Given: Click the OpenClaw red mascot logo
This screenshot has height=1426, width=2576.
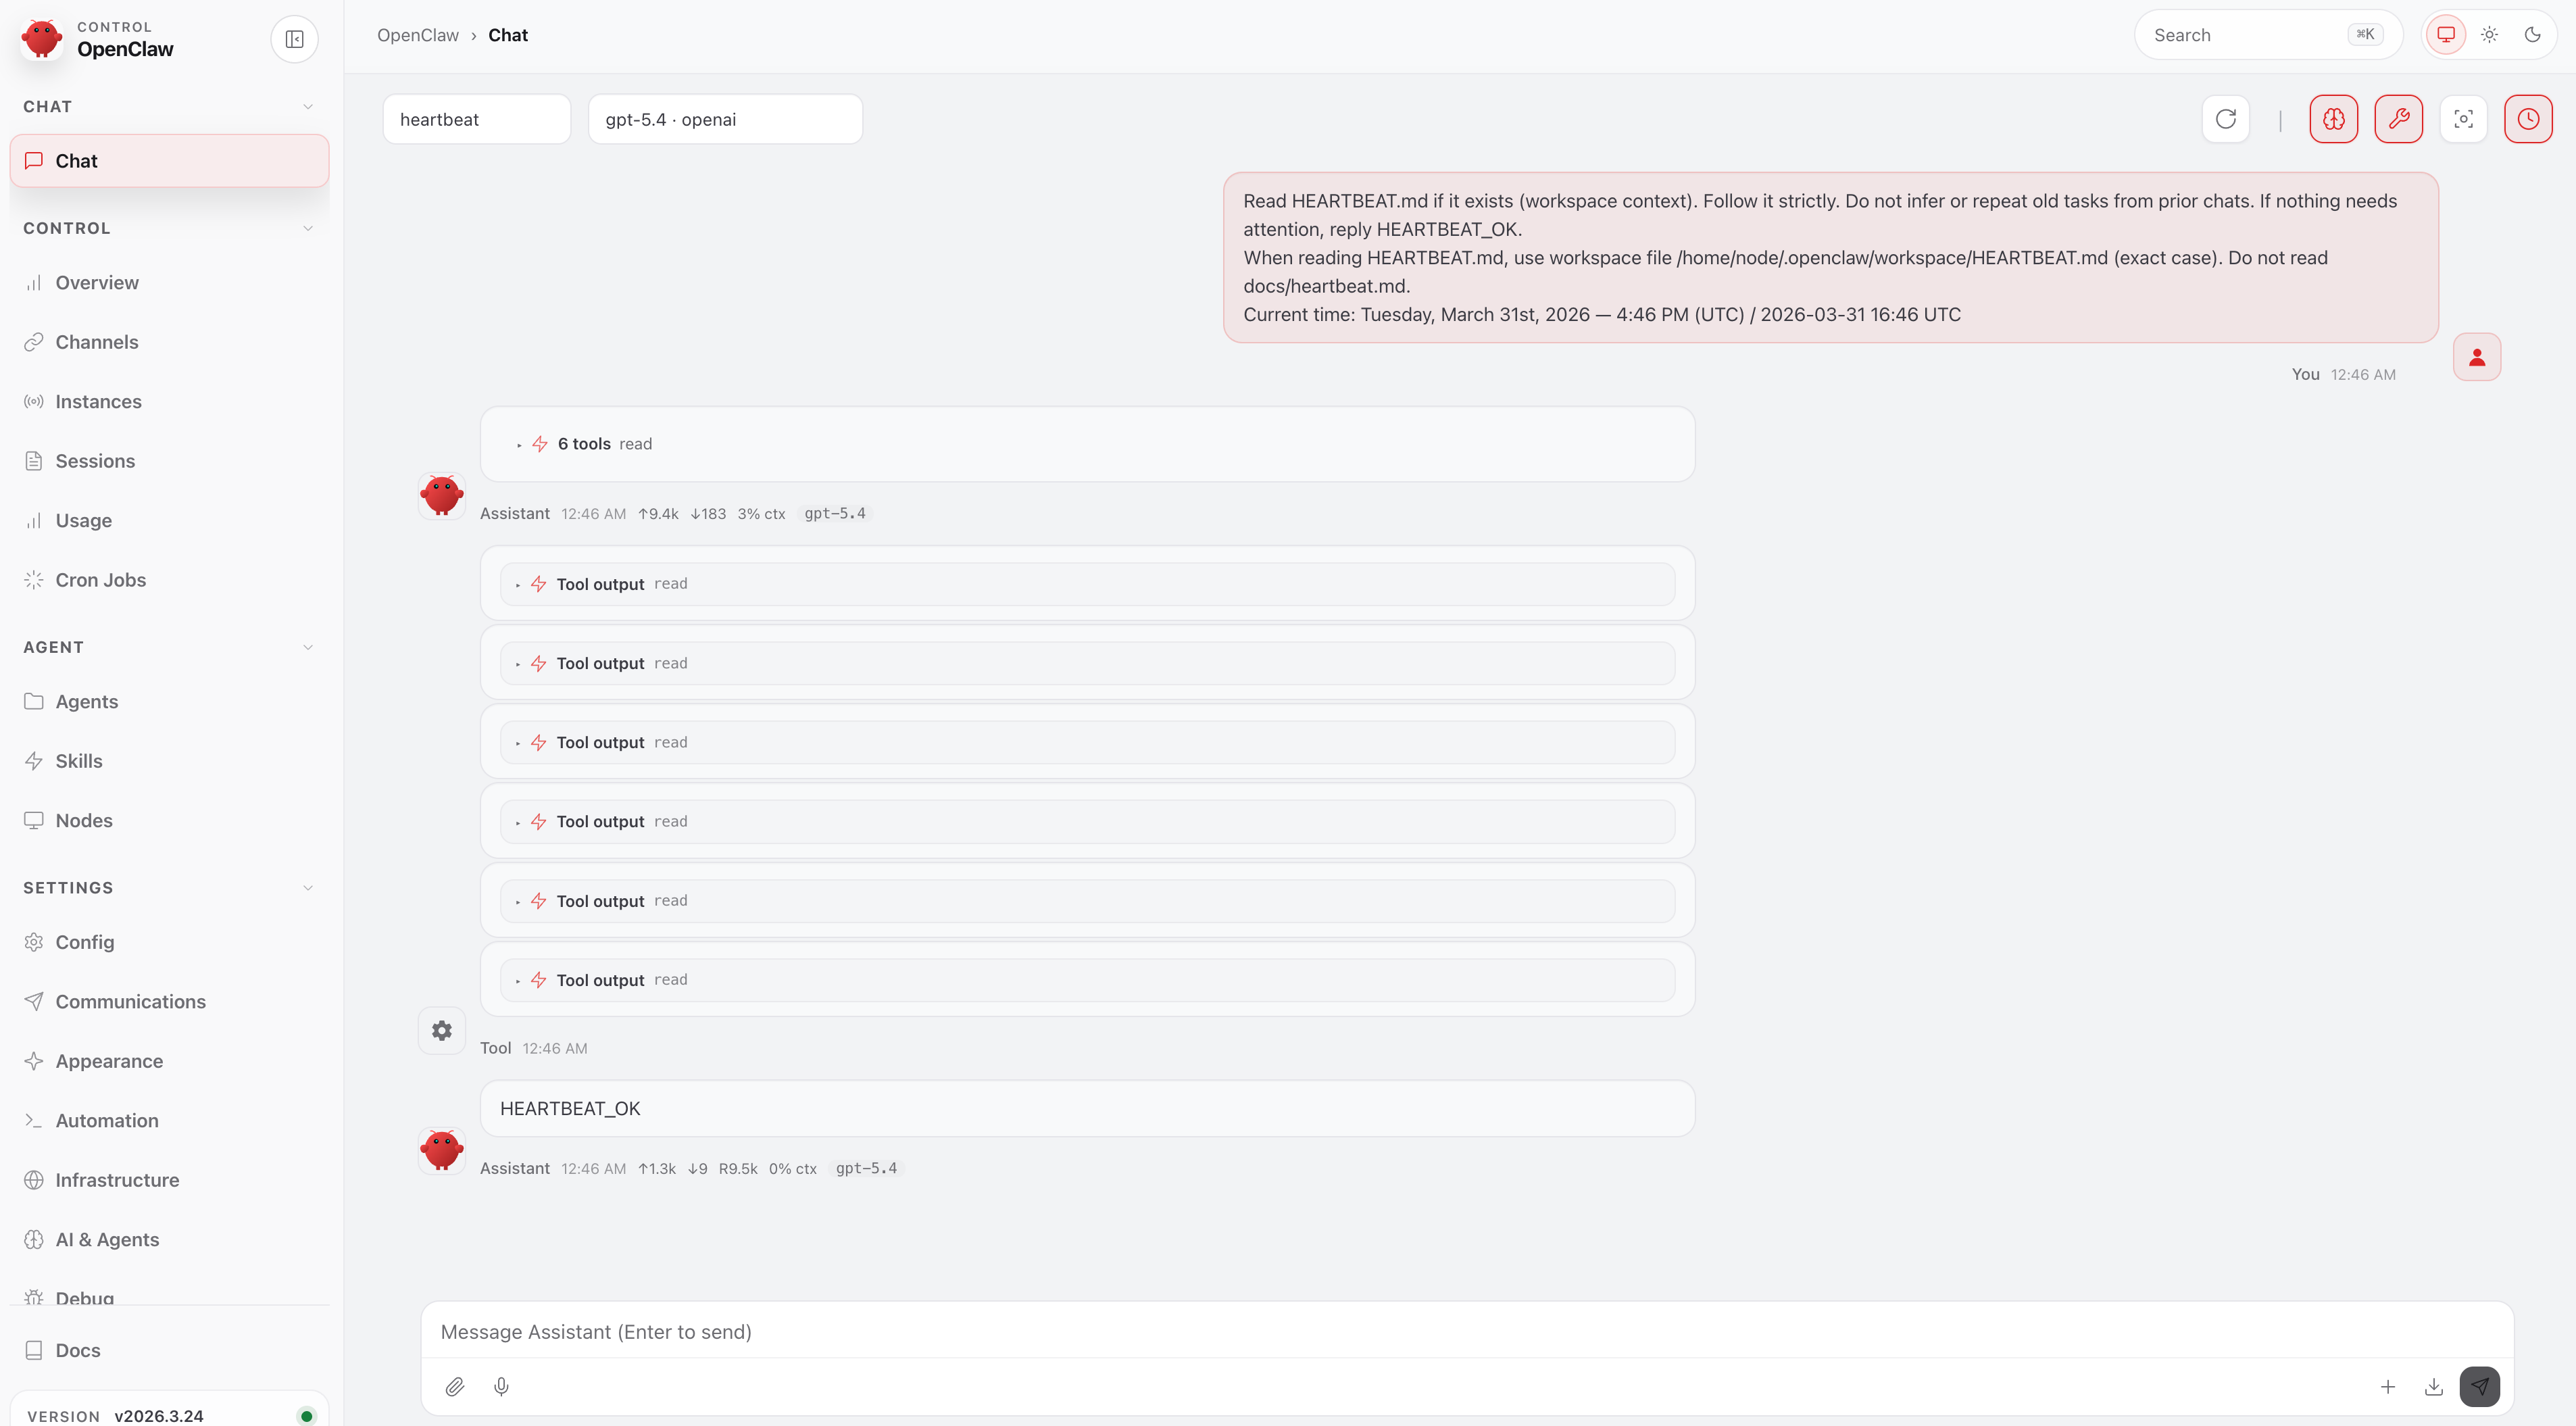Looking at the screenshot, I should [x=42, y=38].
